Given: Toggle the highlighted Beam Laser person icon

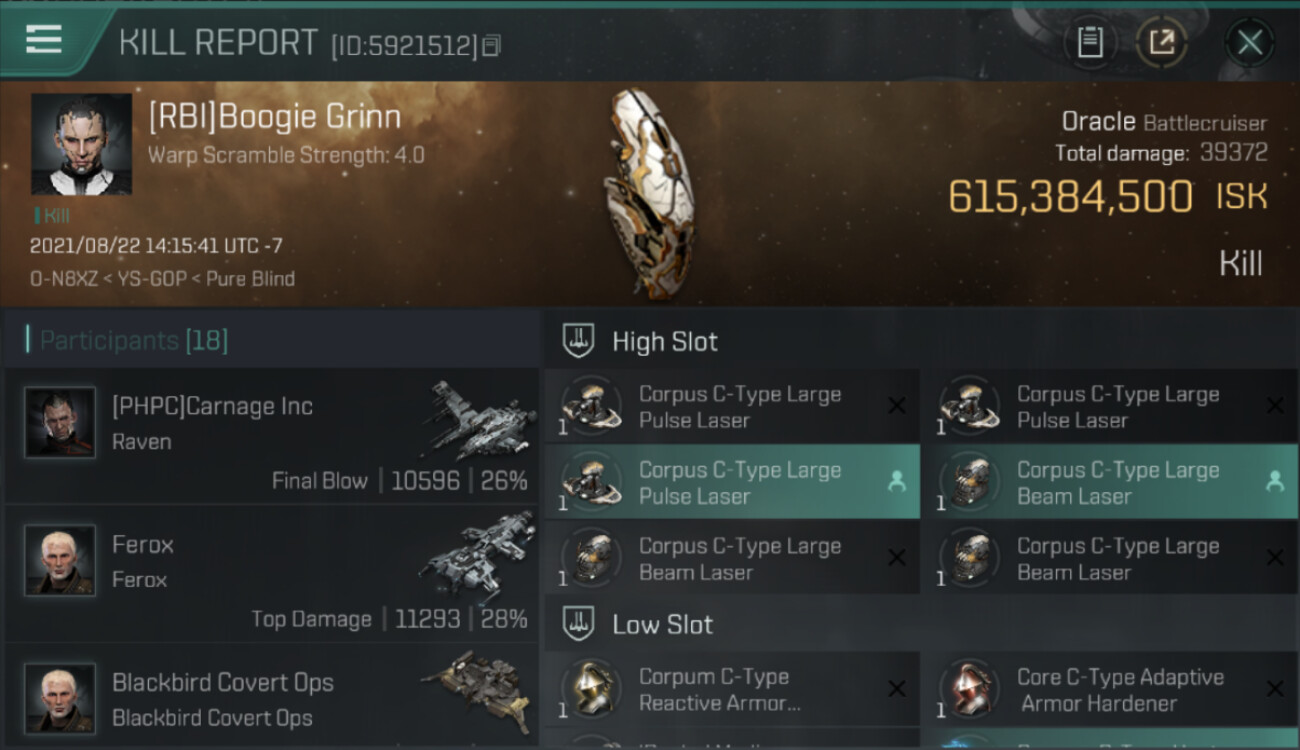Looking at the screenshot, I should point(1275,482).
